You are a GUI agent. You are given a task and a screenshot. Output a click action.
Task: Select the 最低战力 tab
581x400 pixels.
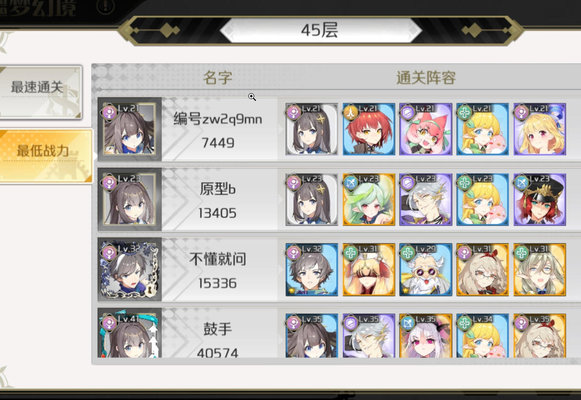coord(45,156)
